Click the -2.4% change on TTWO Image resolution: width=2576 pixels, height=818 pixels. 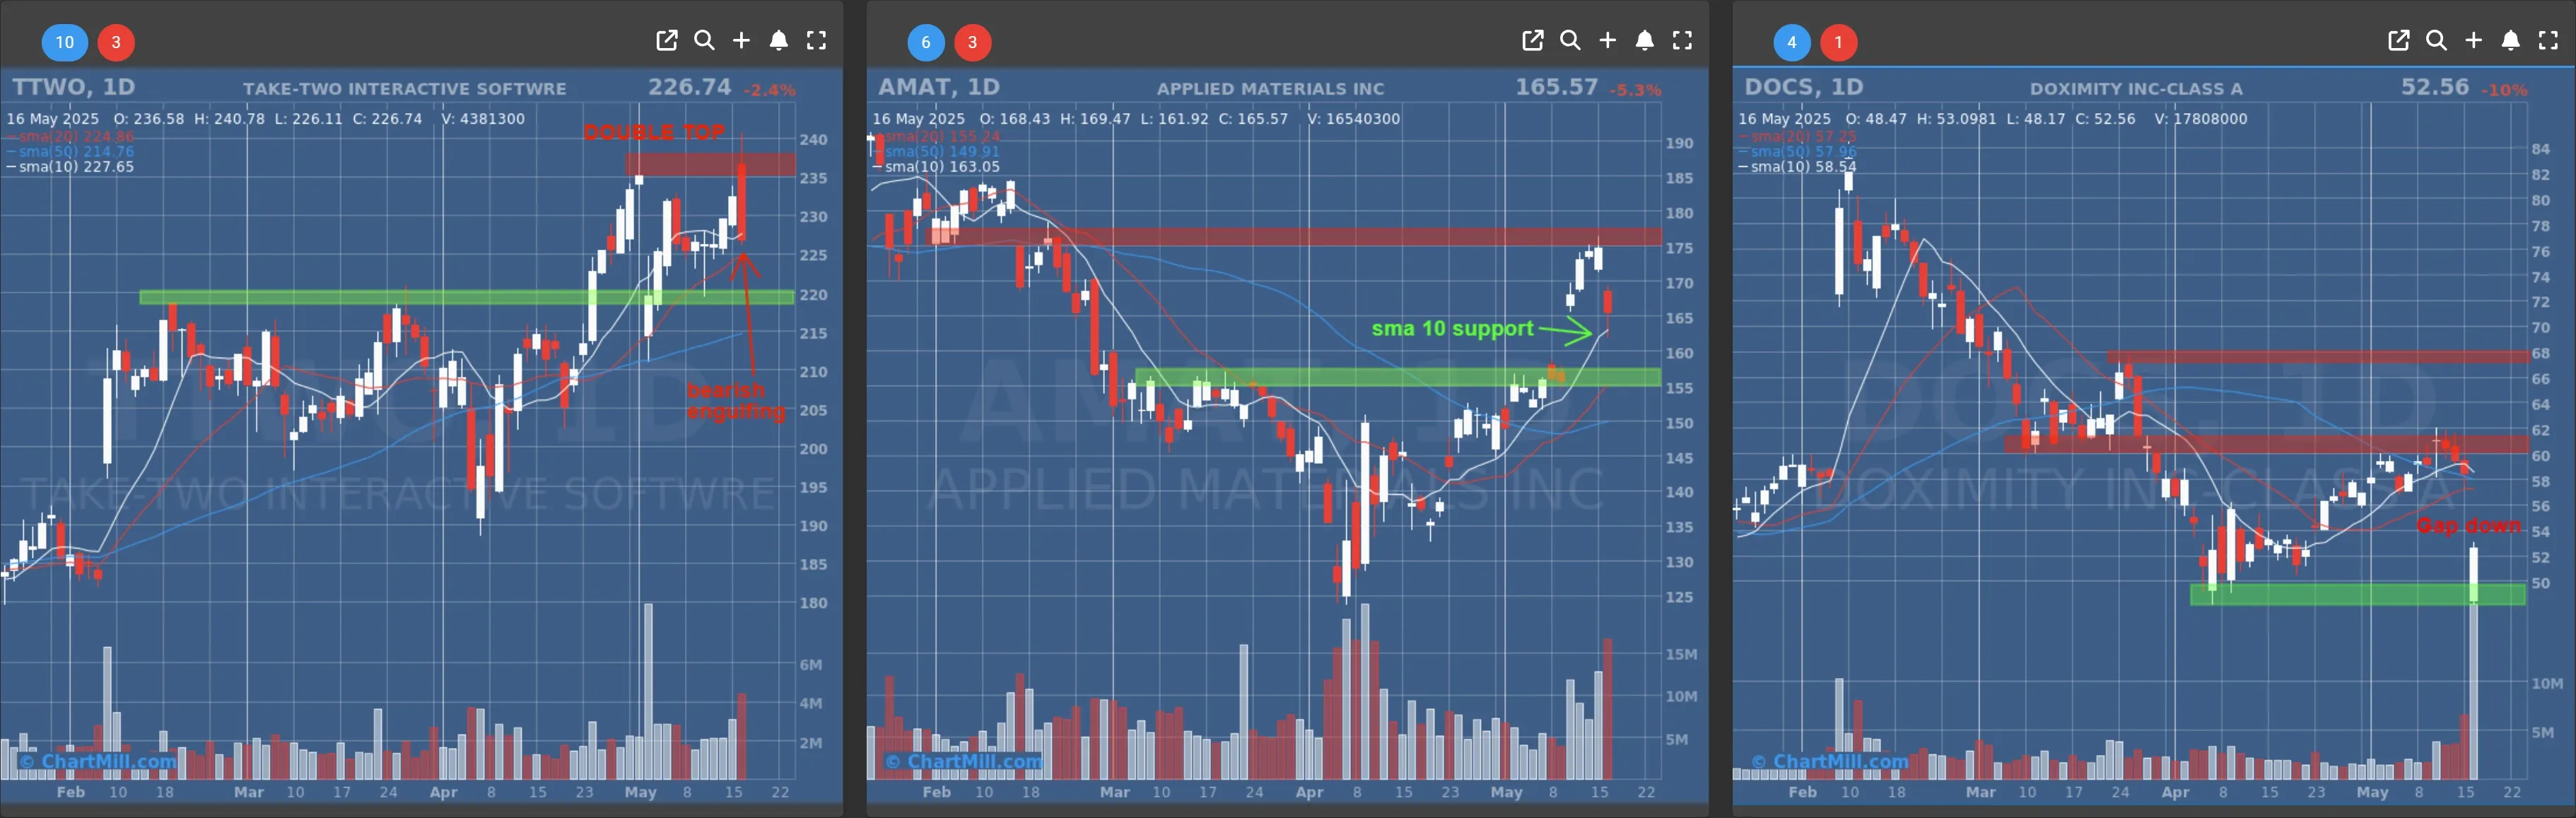click(770, 90)
